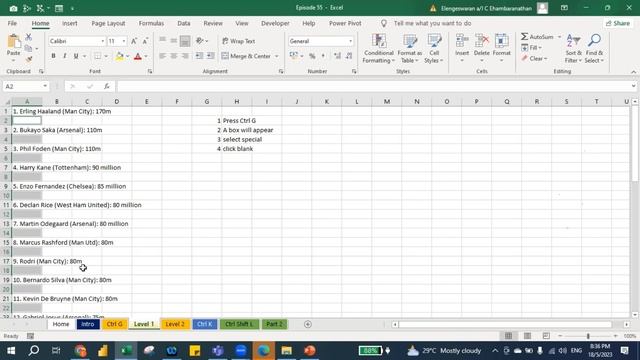Open the File tab
640x360 pixels.
pyautogui.click(x=12, y=23)
